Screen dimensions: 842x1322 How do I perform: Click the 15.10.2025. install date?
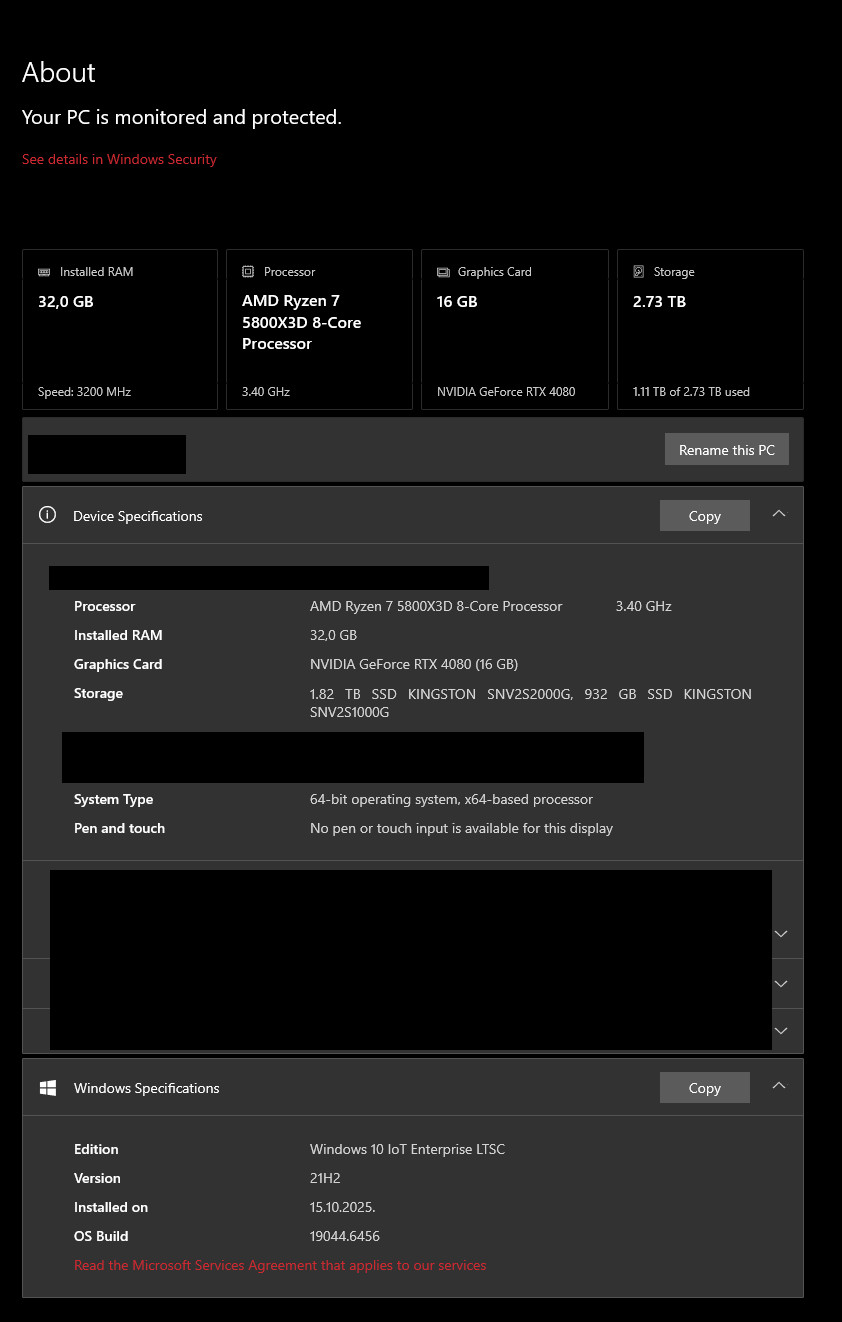point(343,1207)
